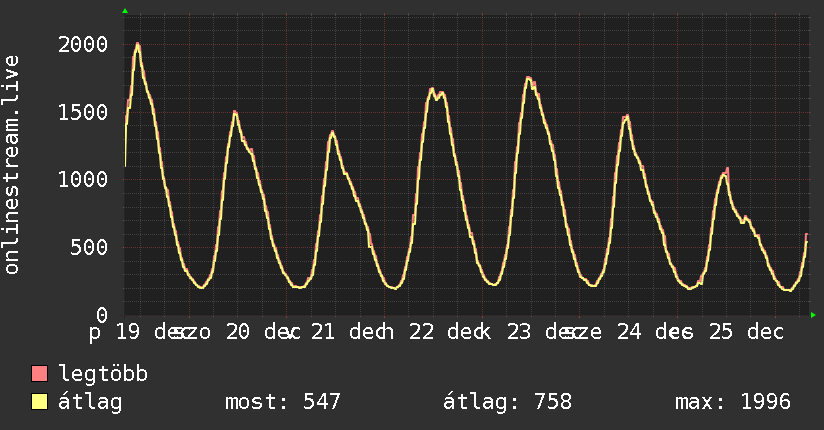Select the átlag legend label beside yellow swatch
The width and height of the screenshot is (824, 430).
pos(90,402)
